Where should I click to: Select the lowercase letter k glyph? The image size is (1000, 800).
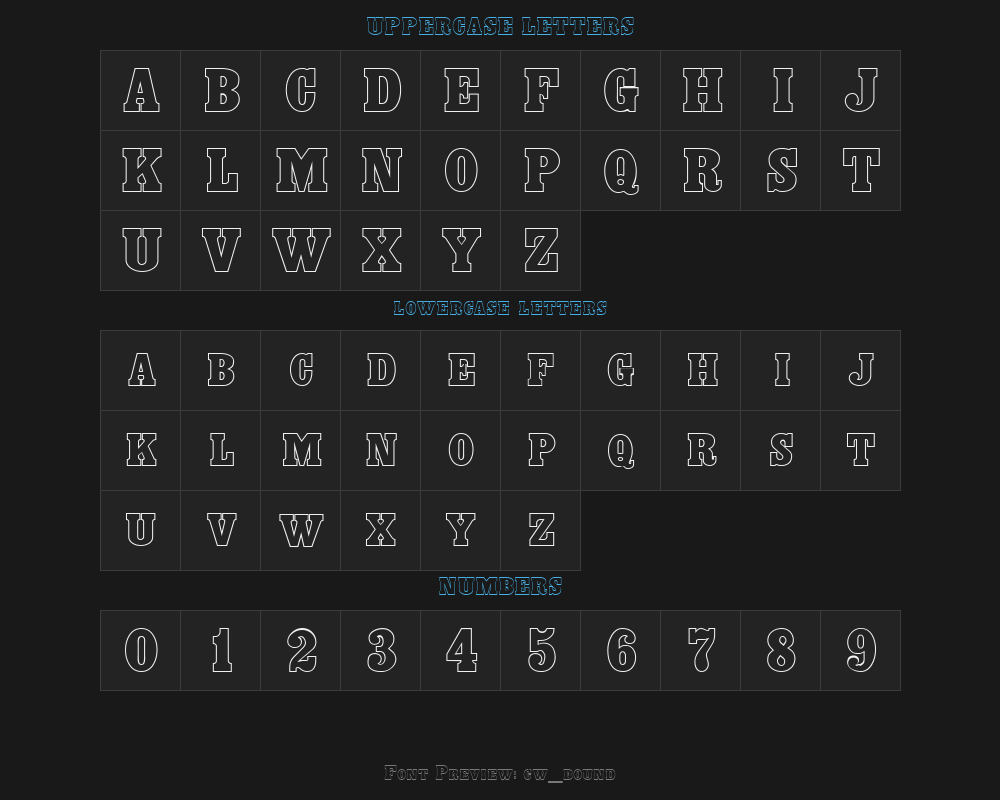(x=140, y=450)
